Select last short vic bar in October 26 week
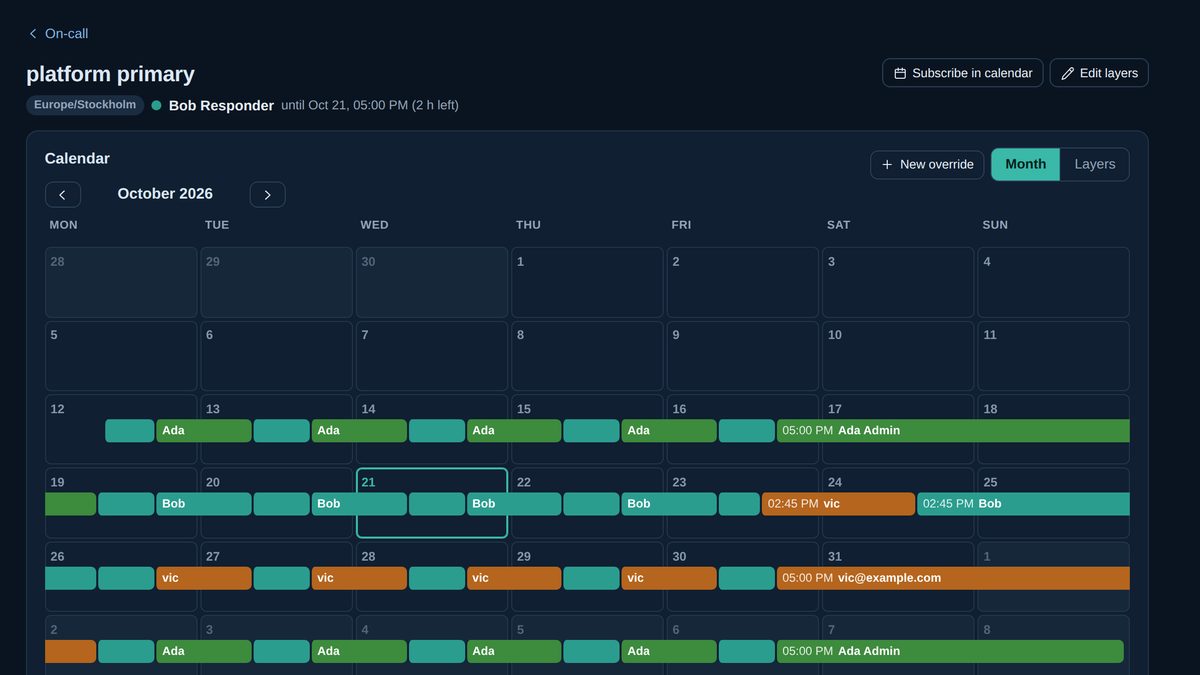Screen dimensions: 1200x675 click(669, 578)
